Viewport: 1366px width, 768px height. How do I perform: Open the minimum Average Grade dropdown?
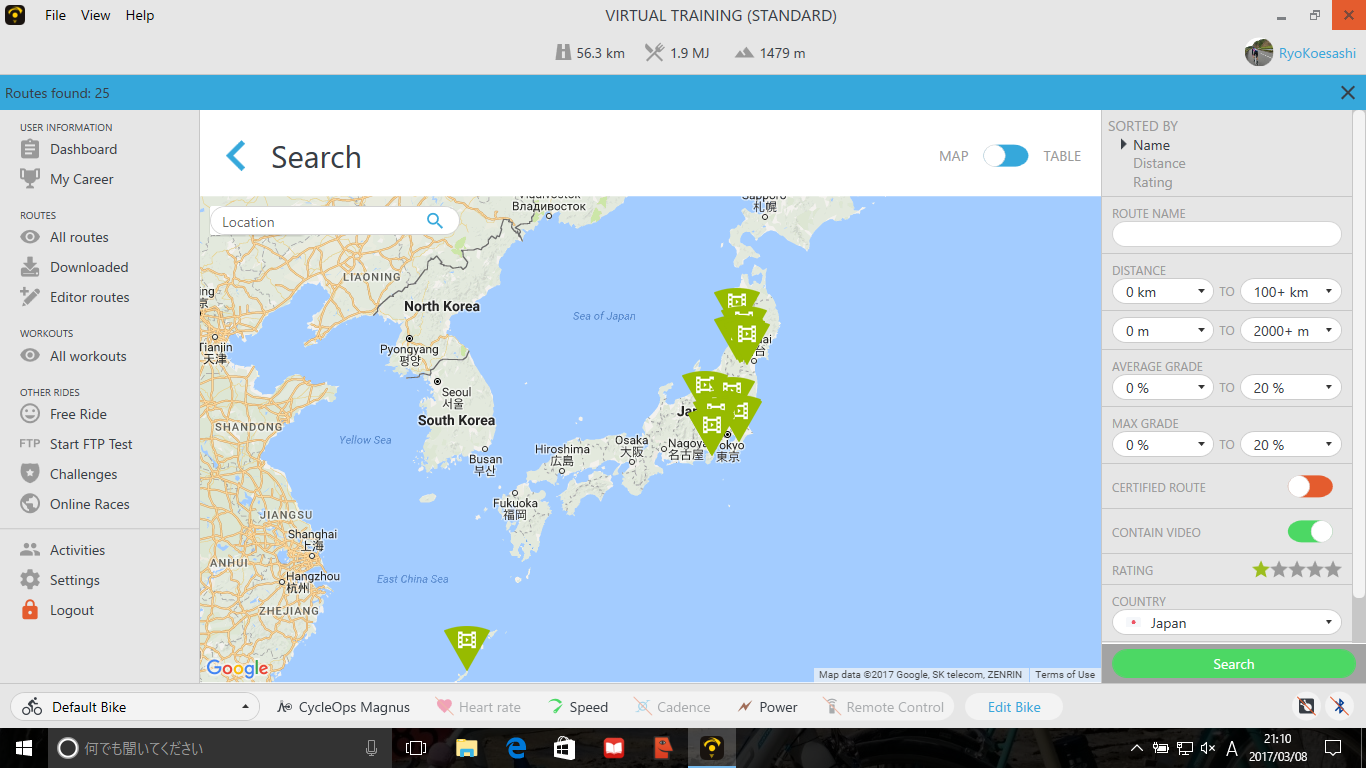pyautogui.click(x=1162, y=388)
